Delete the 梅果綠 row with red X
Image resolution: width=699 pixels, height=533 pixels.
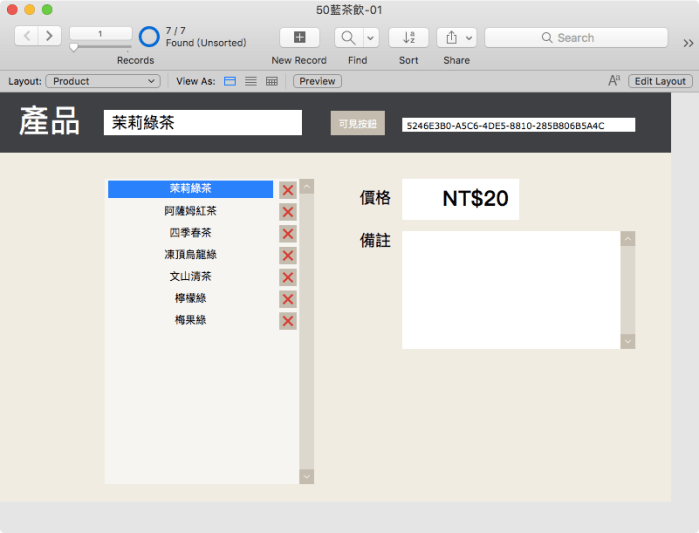pos(288,321)
